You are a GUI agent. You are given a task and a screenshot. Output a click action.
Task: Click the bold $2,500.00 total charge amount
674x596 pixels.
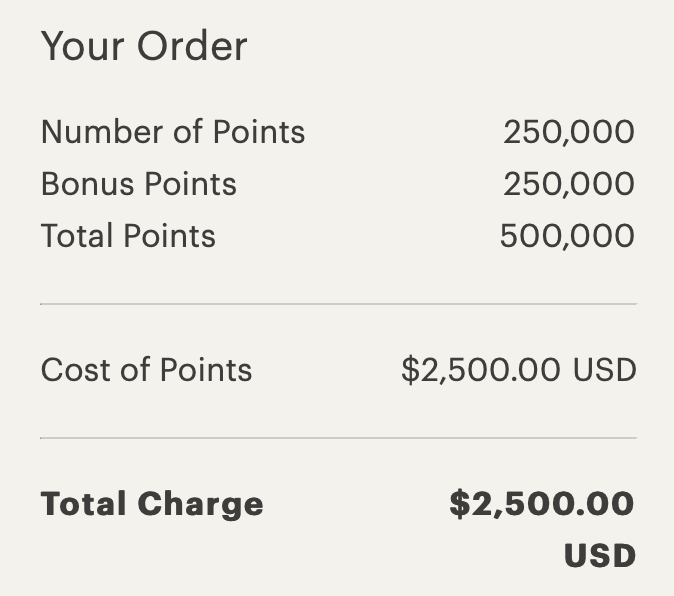(x=542, y=504)
